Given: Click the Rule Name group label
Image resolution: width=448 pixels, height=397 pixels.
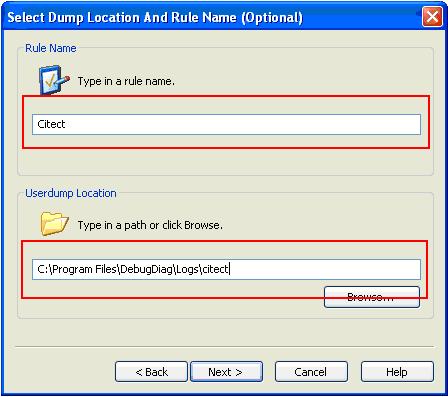Looking at the screenshot, I should coord(51,48).
